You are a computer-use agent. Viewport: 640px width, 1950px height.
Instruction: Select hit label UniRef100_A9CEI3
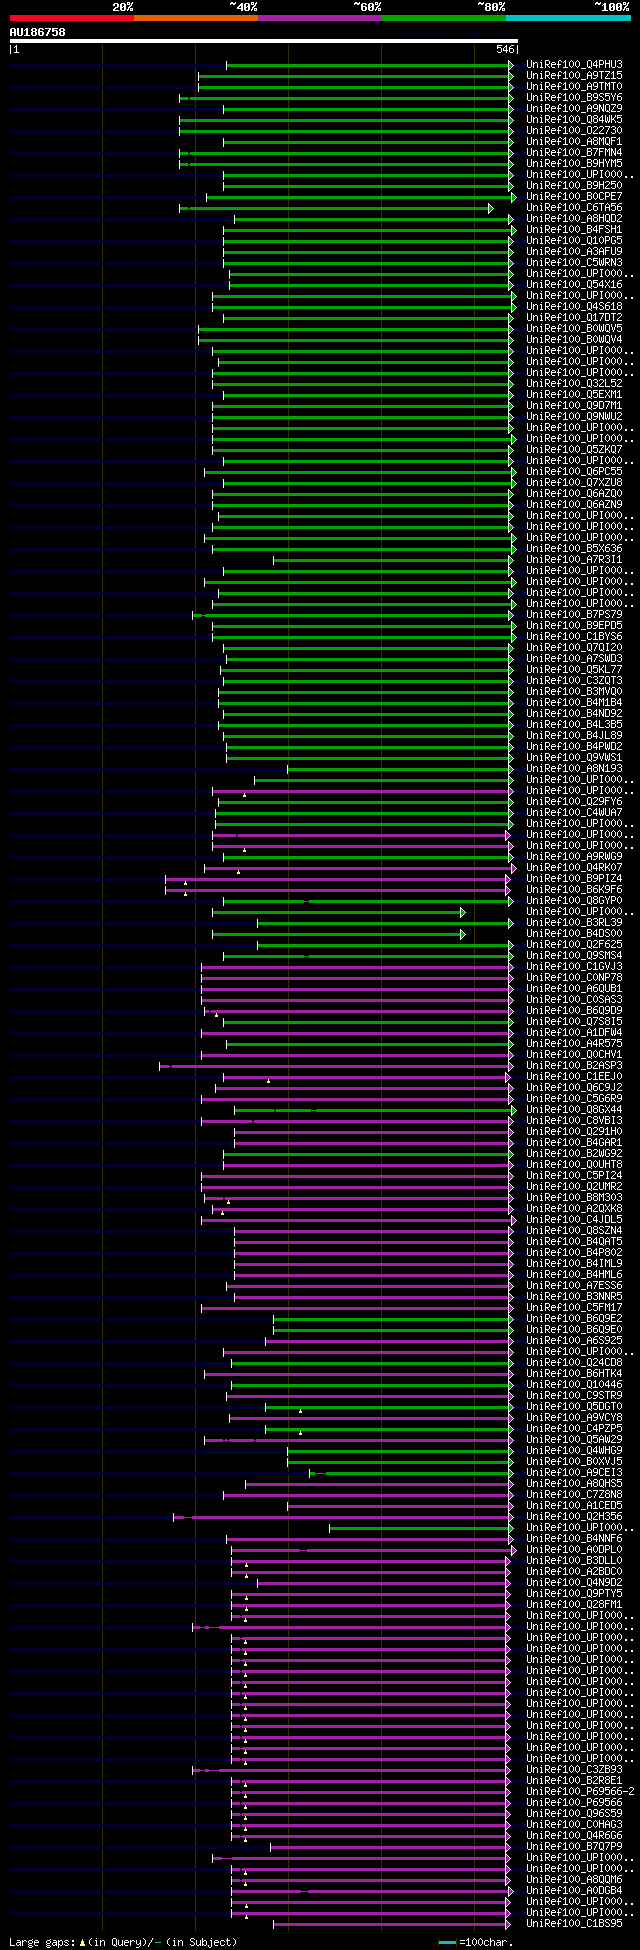tap(574, 1473)
